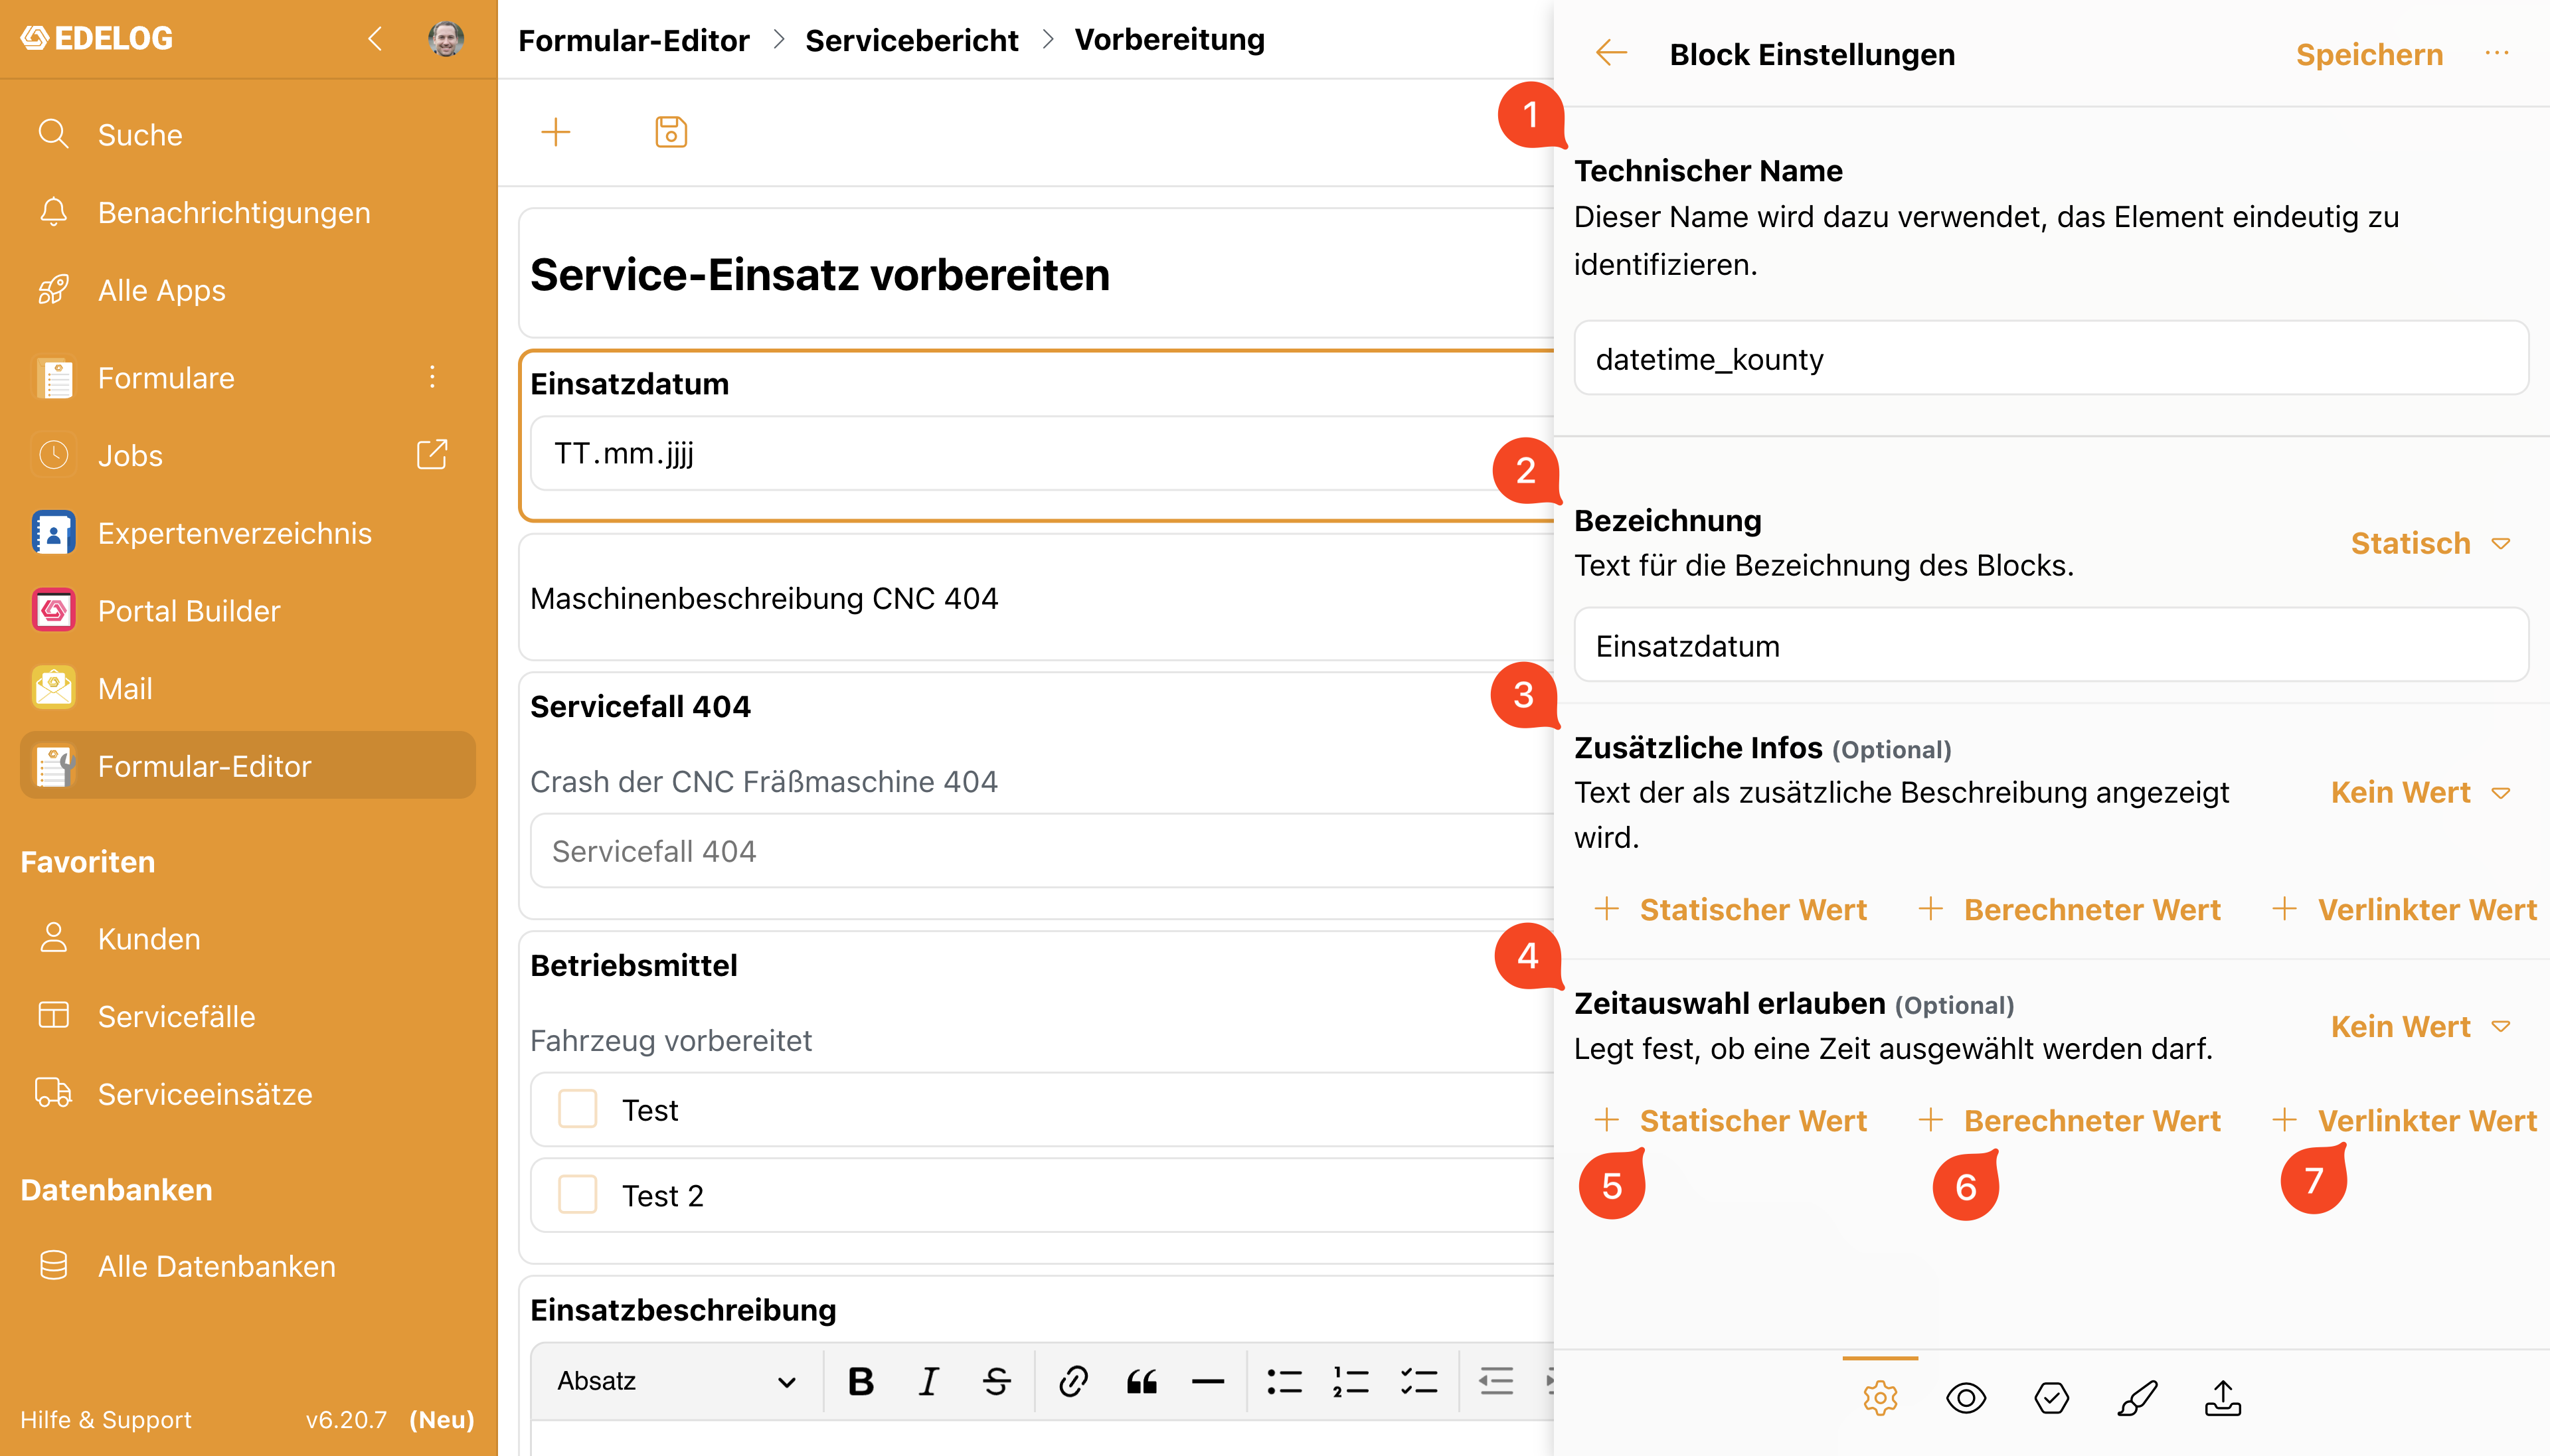The image size is (2550, 1456).
Task: Switch to the validation checkmark tab
Action: (x=2052, y=1397)
